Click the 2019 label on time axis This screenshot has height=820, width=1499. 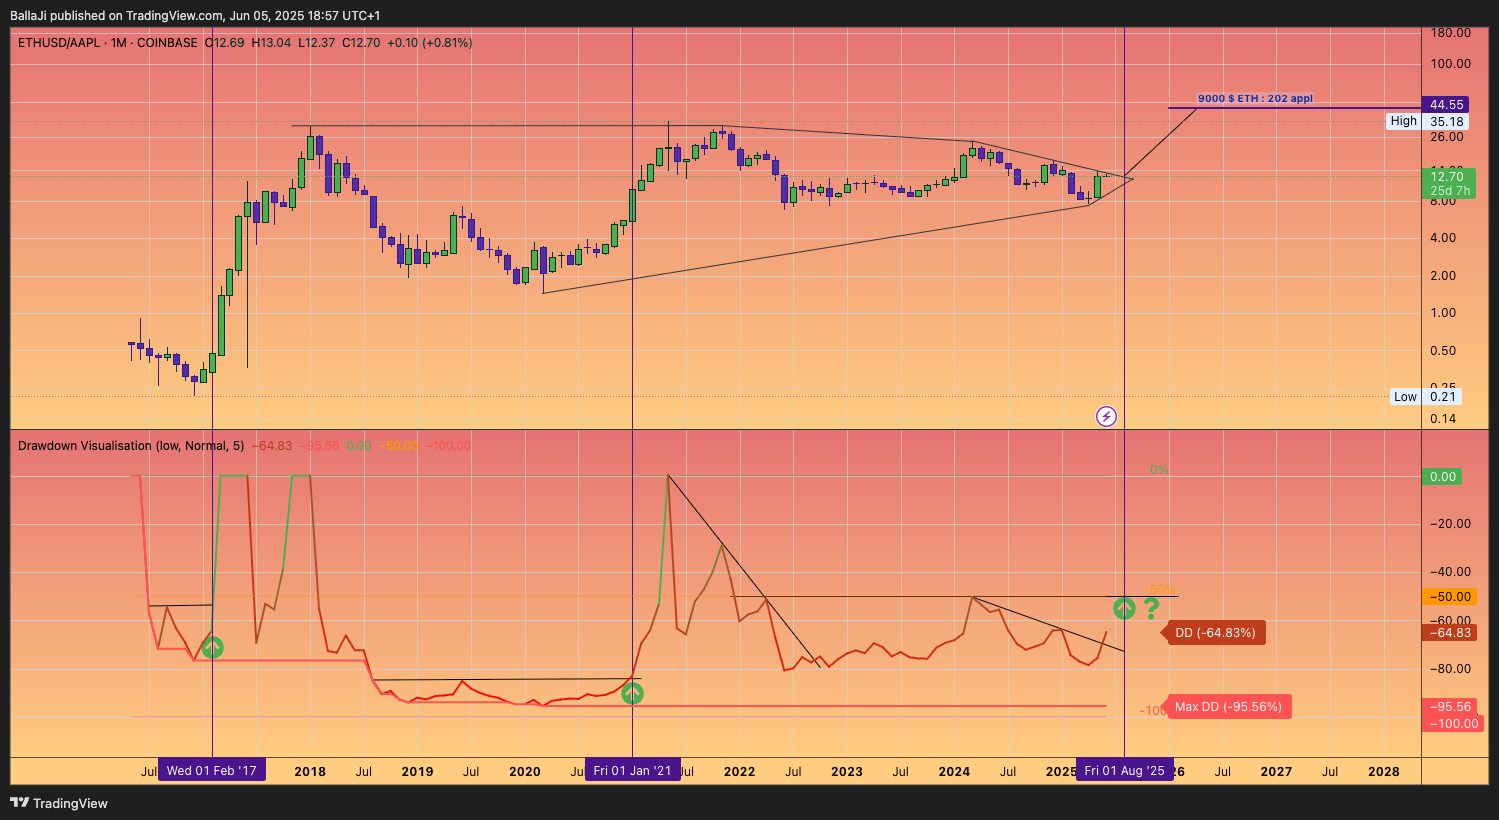(x=417, y=772)
